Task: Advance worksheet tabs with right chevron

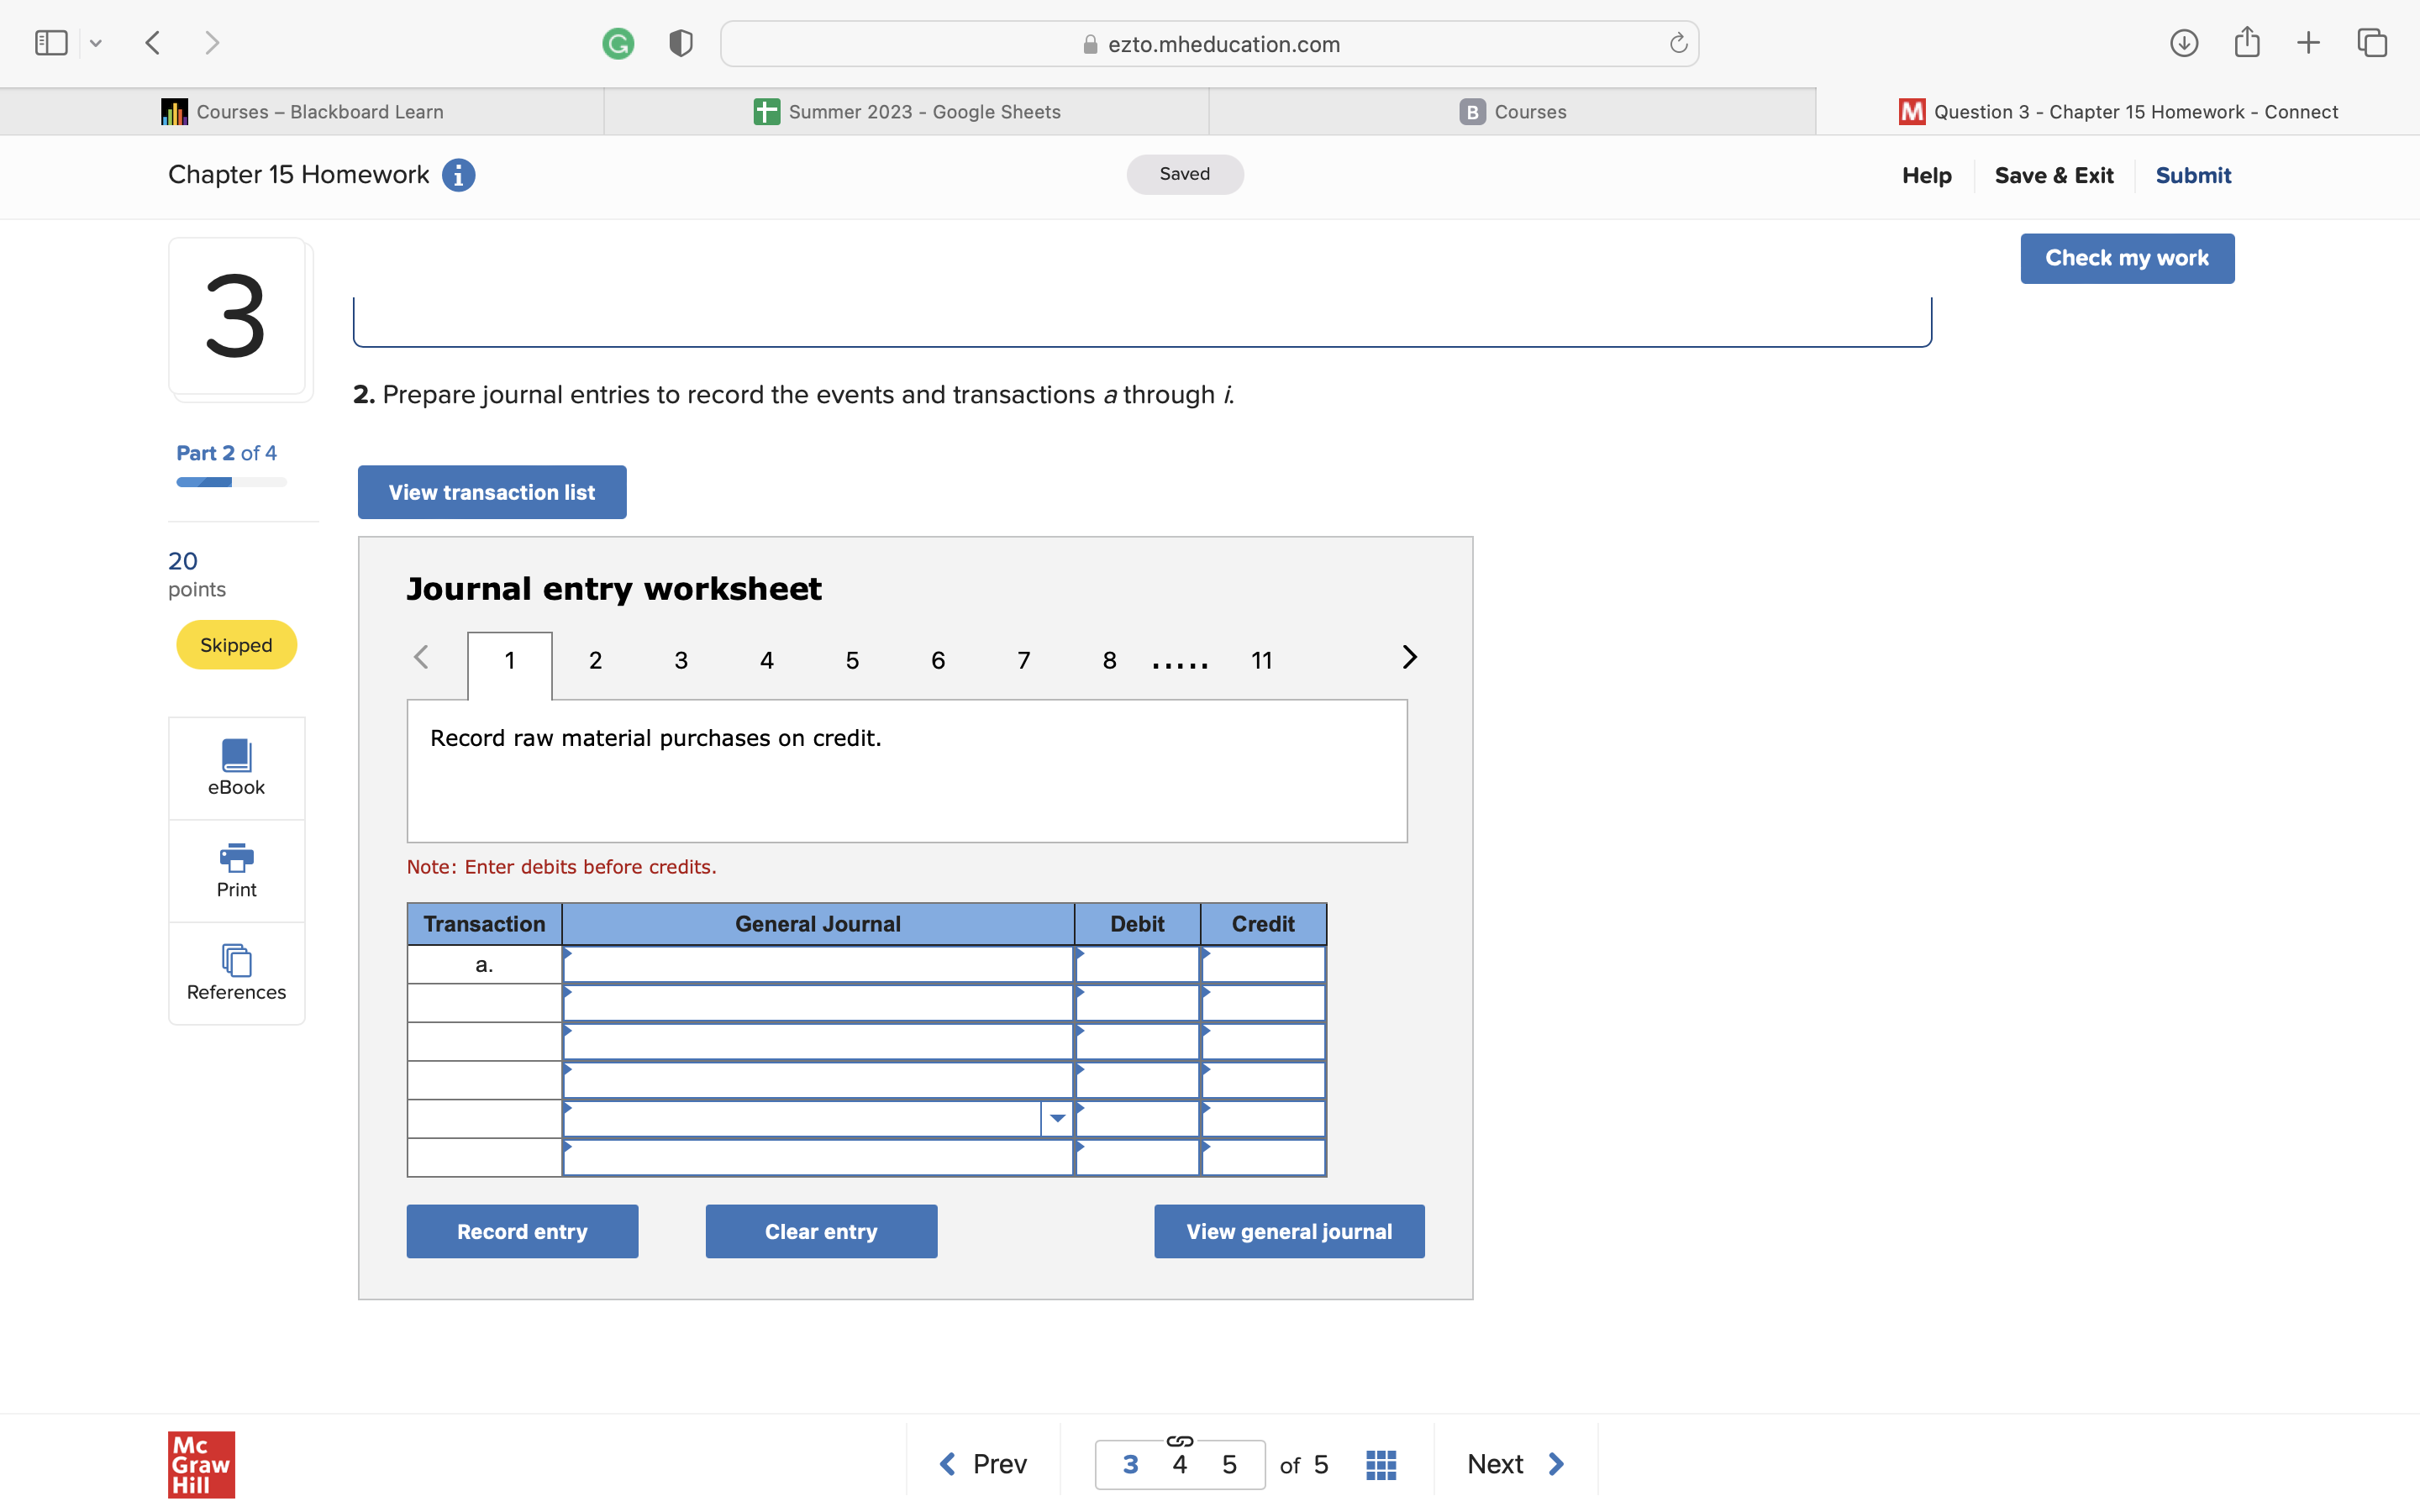Action: [1409, 657]
